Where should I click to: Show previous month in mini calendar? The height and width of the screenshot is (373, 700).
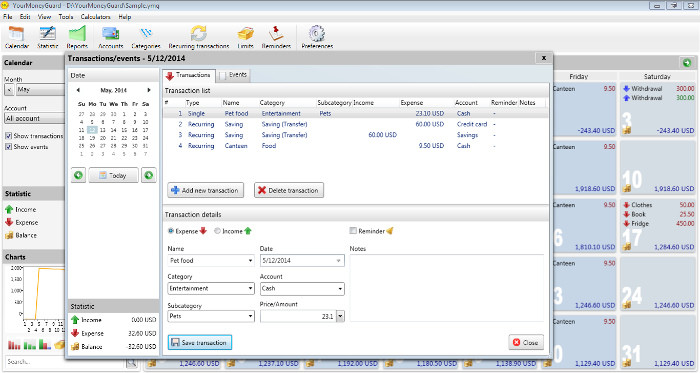coord(78,90)
